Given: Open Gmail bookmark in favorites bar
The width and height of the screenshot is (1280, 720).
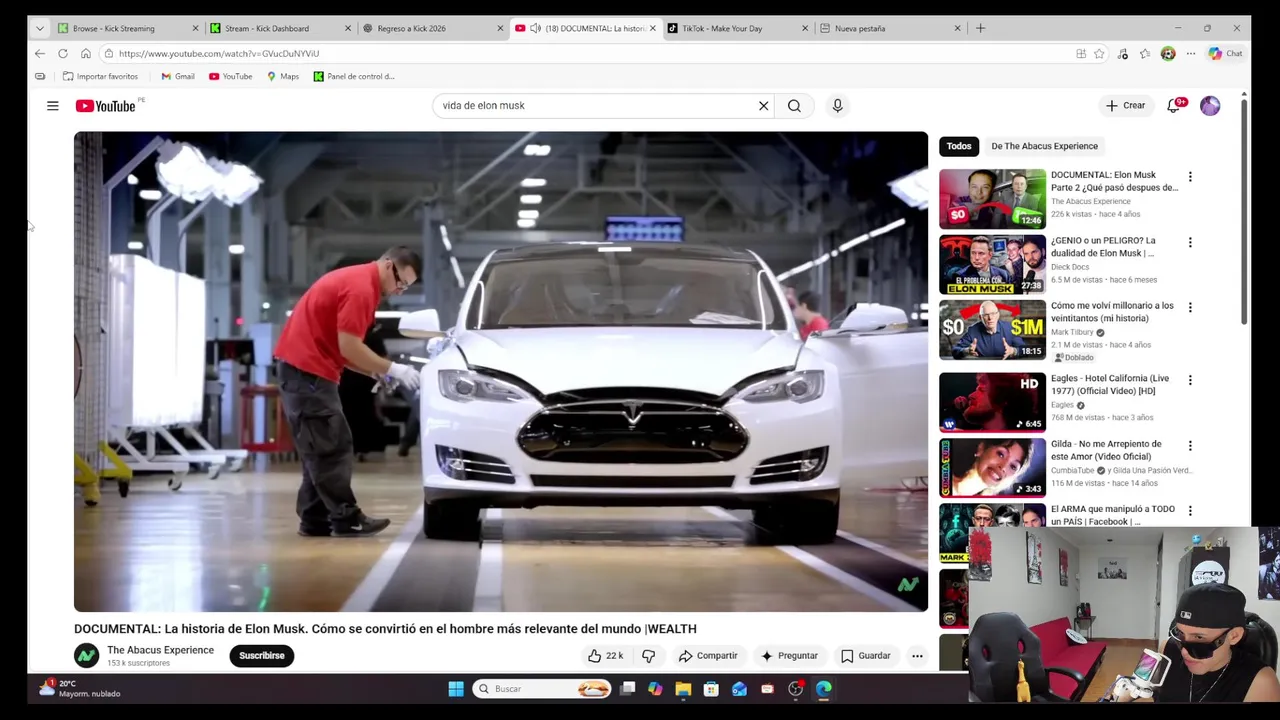Looking at the screenshot, I should click(177, 76).
